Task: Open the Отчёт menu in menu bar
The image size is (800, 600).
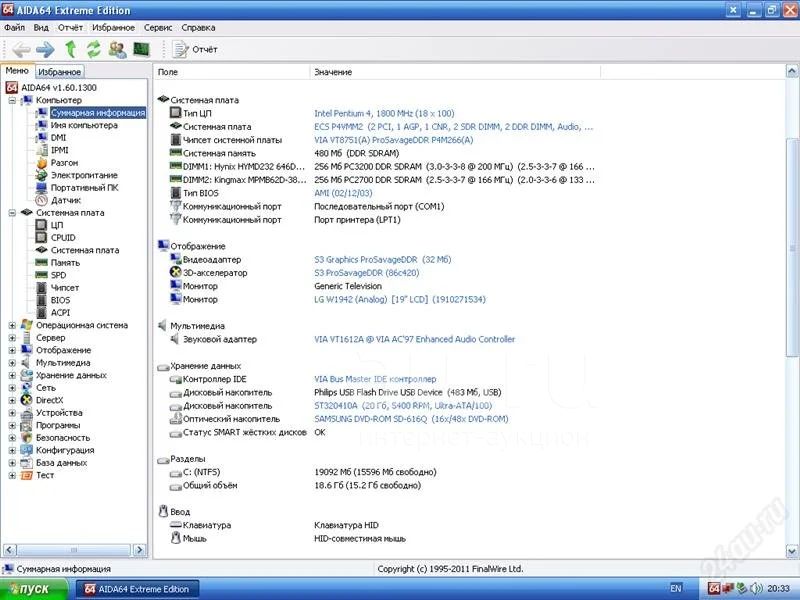Action: point(70,28)
